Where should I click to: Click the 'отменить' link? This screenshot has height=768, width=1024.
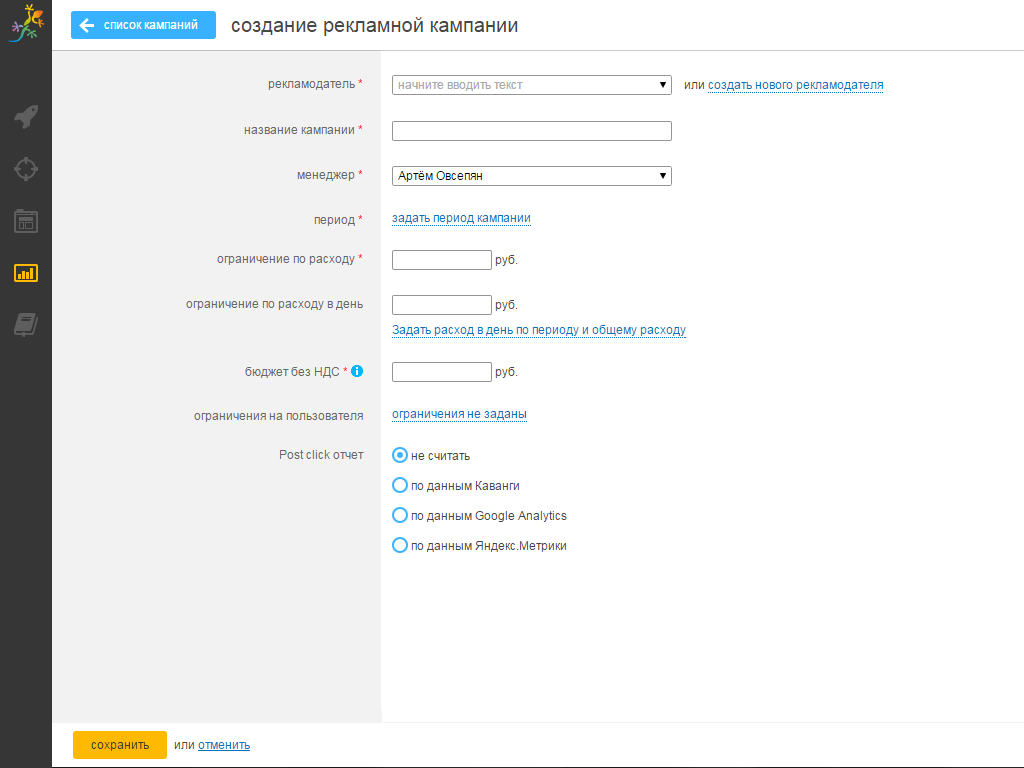(224, 745)
